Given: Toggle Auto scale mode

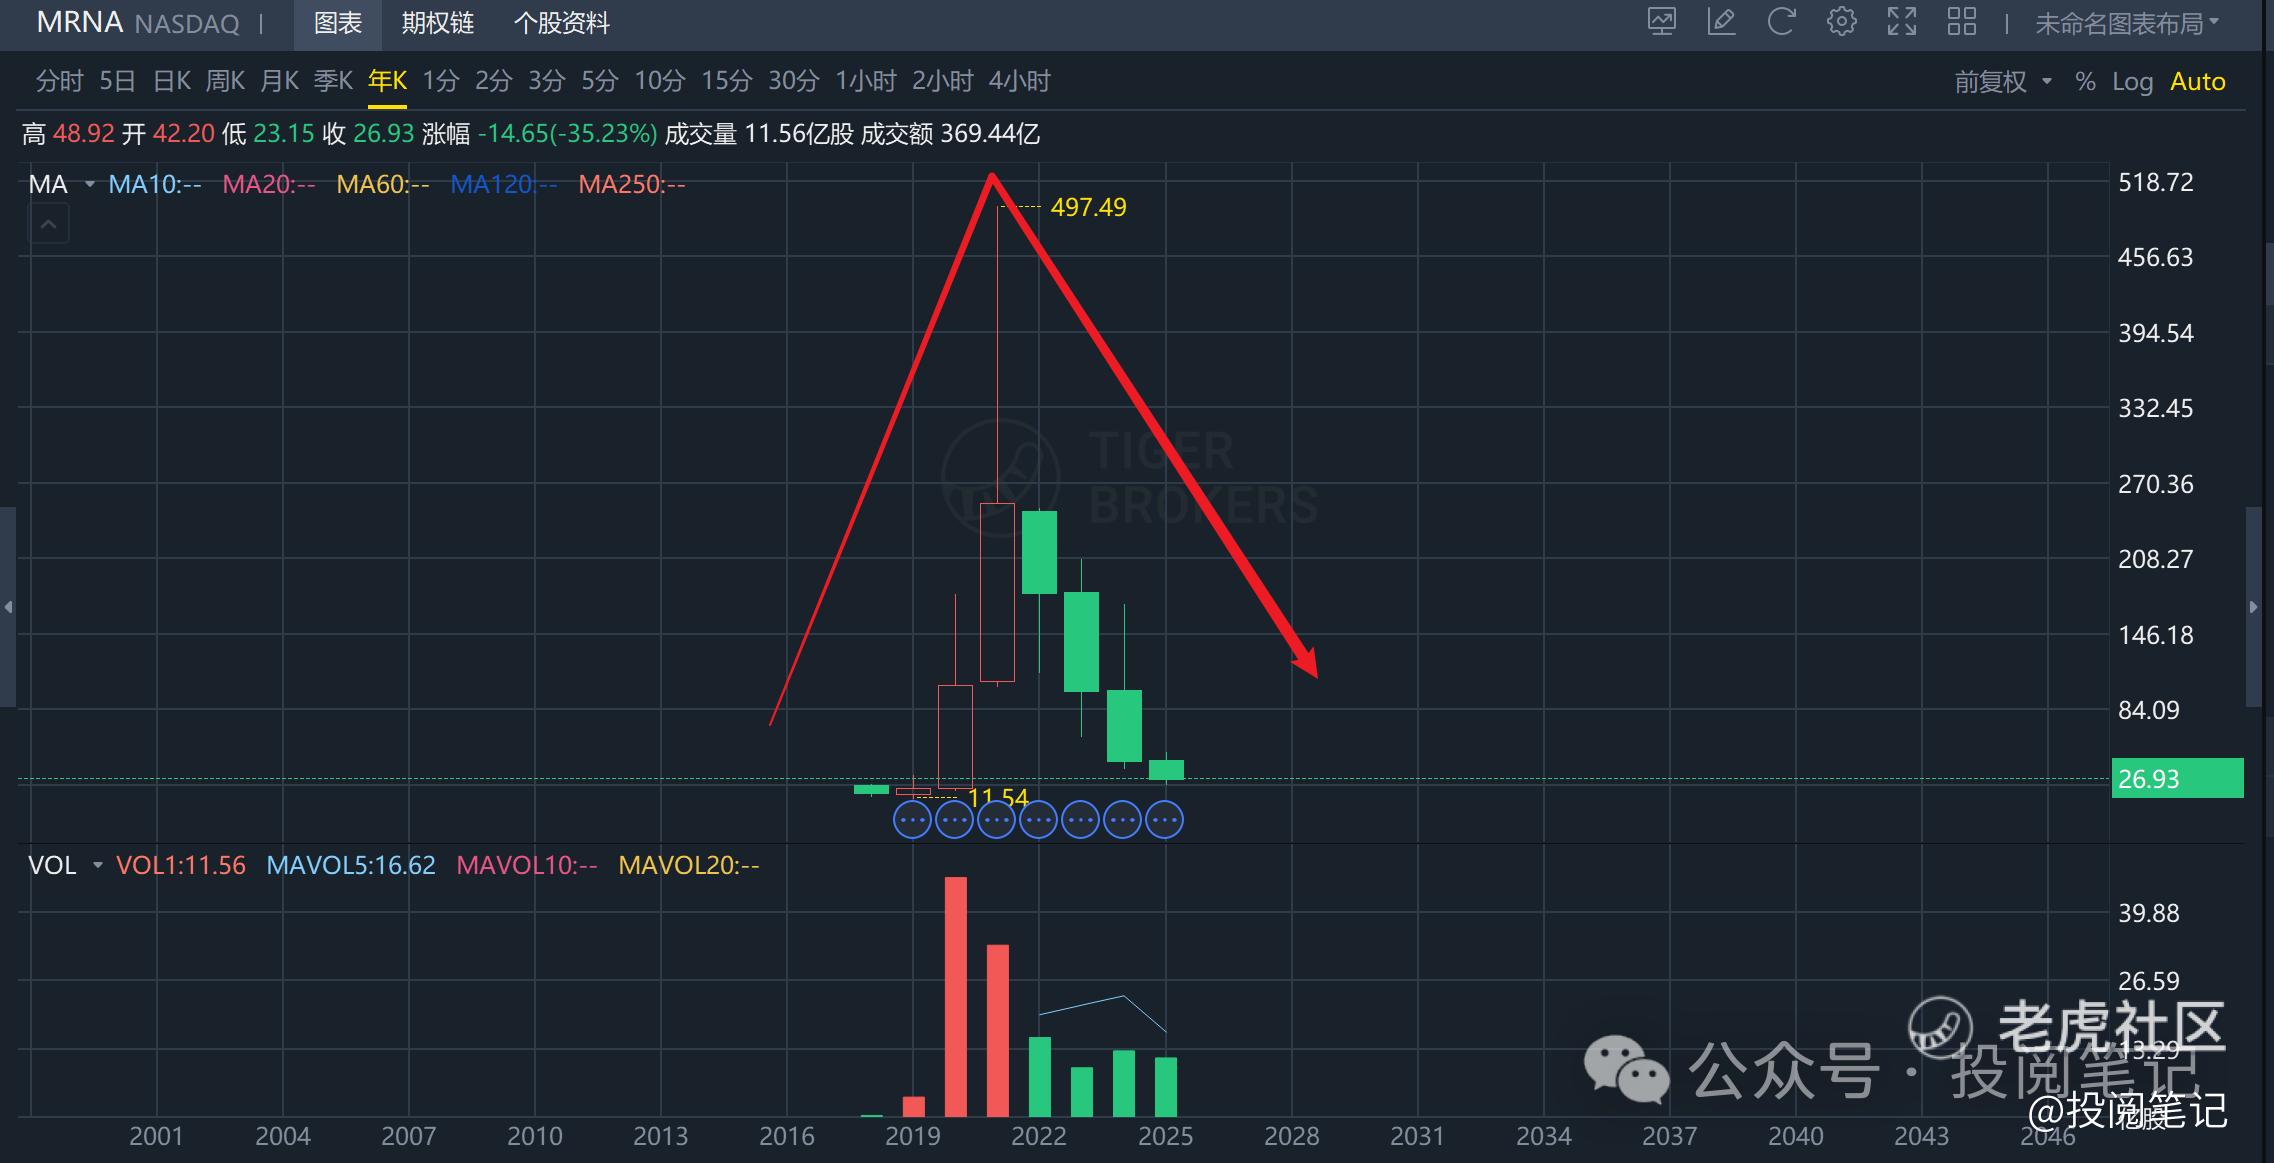Looking at the screenshot, I should pos(2197,82).
